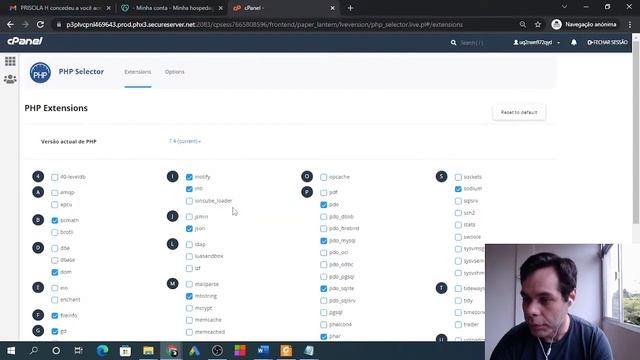Open the user manager people icon in sidebar
This screenshot has height=360, width=640.
(10, 79)
